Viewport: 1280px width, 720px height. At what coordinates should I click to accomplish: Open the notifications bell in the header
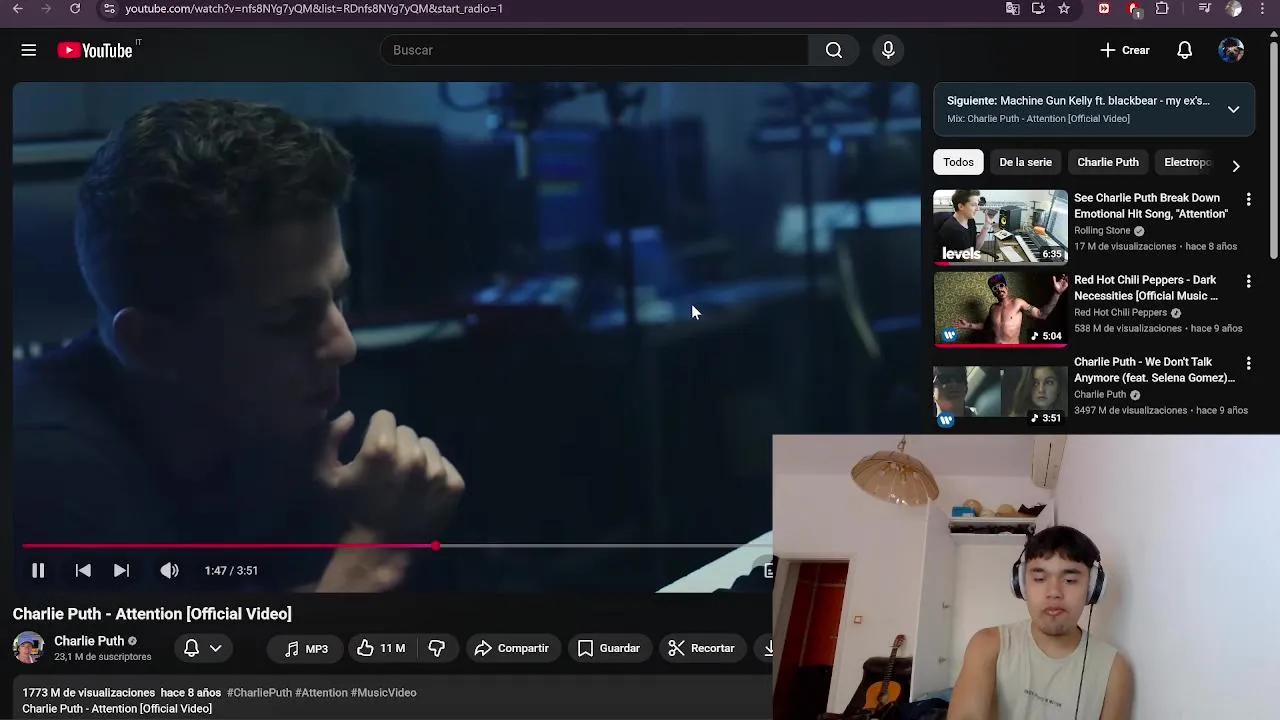click(1184, 50)
